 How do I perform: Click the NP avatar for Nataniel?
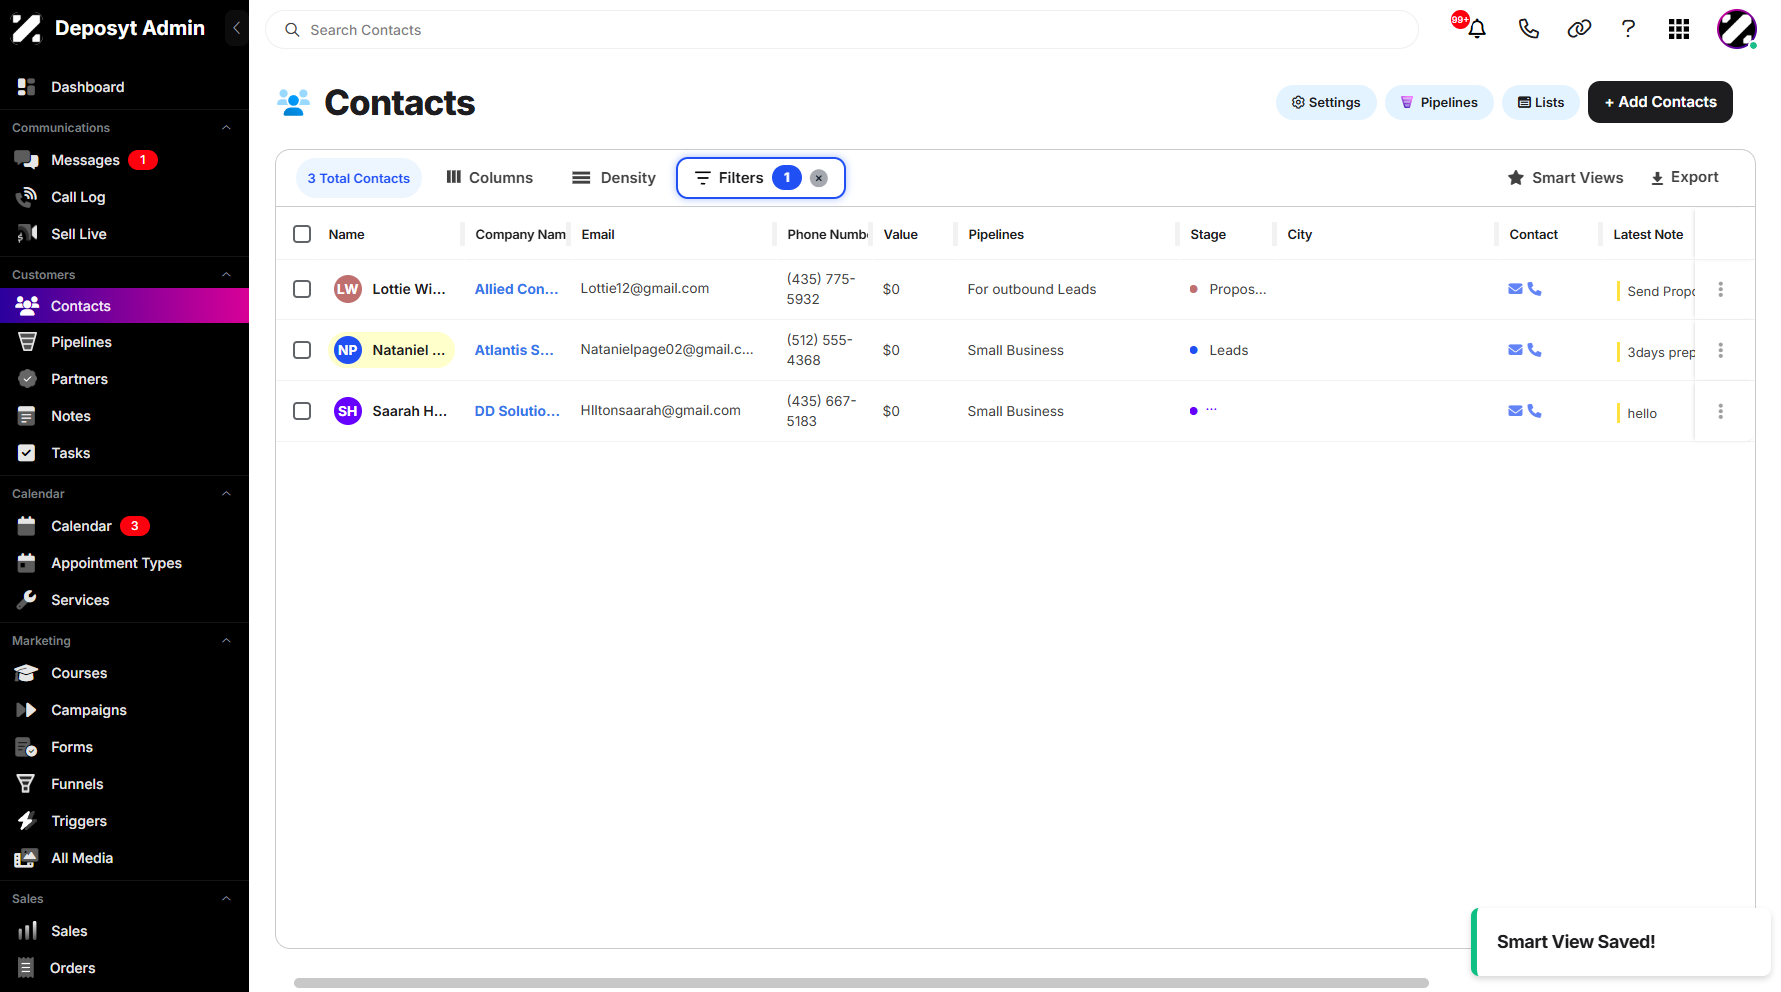347,350
